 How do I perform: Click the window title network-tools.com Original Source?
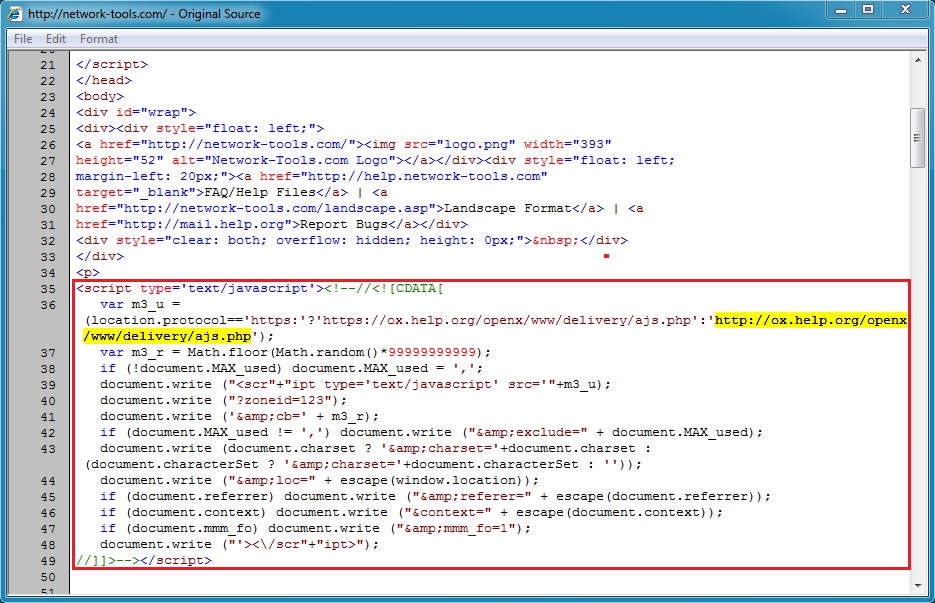[x=144, y=14]
